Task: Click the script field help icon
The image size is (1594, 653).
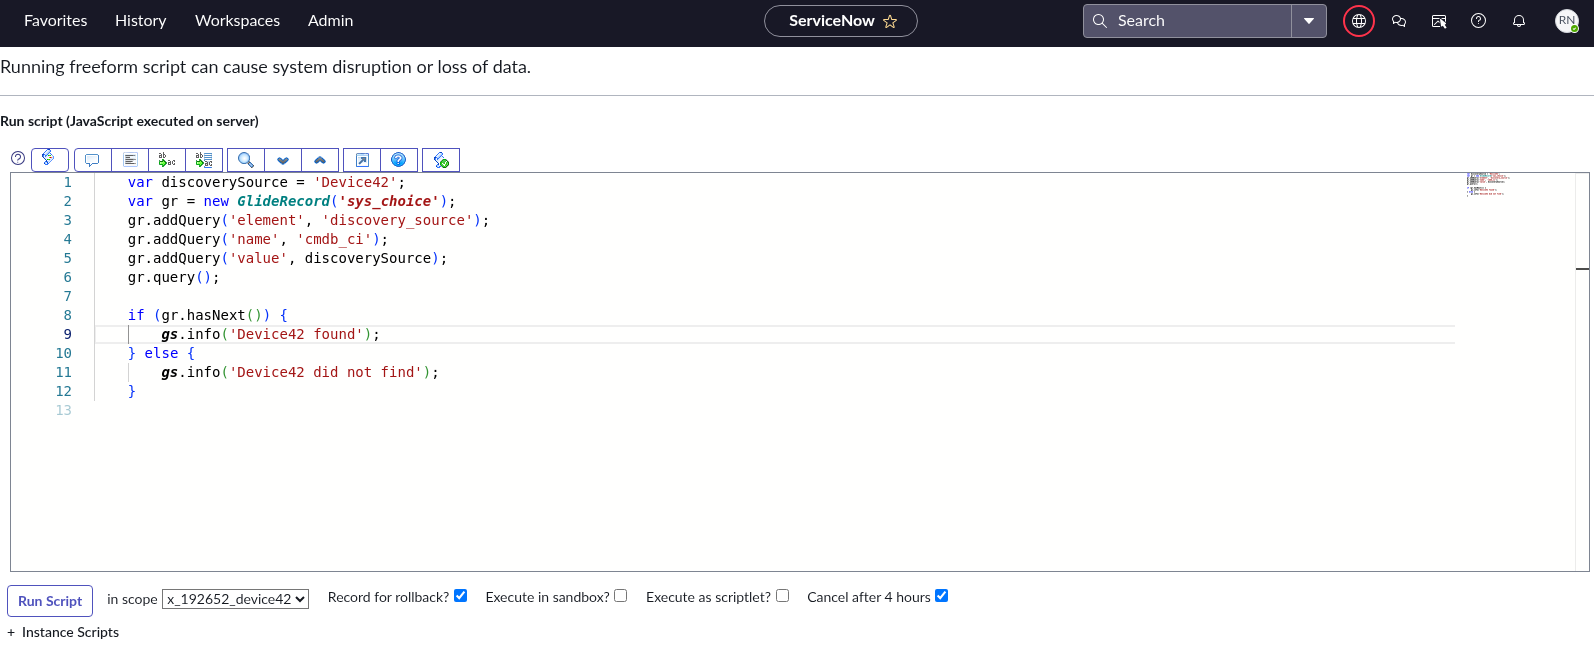Action: [x=18, y=158]
